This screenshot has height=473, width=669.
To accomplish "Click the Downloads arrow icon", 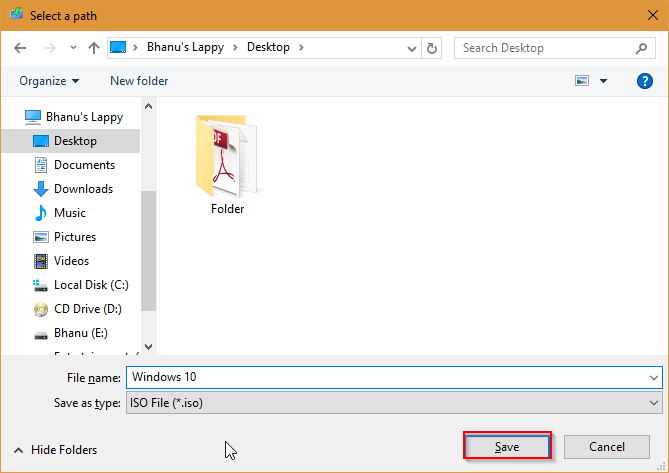I will tap(41, 189).
